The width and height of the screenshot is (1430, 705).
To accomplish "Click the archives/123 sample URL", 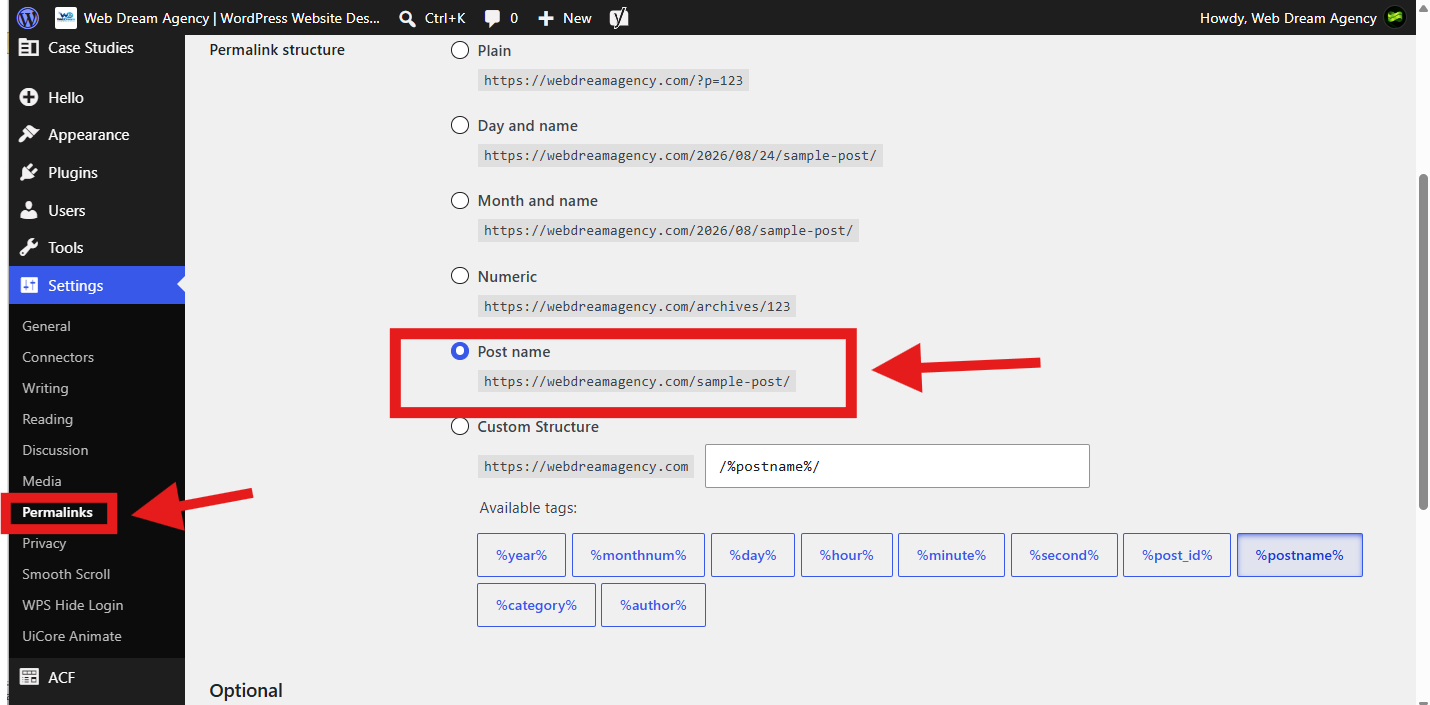I will click(x=637, y=306).
